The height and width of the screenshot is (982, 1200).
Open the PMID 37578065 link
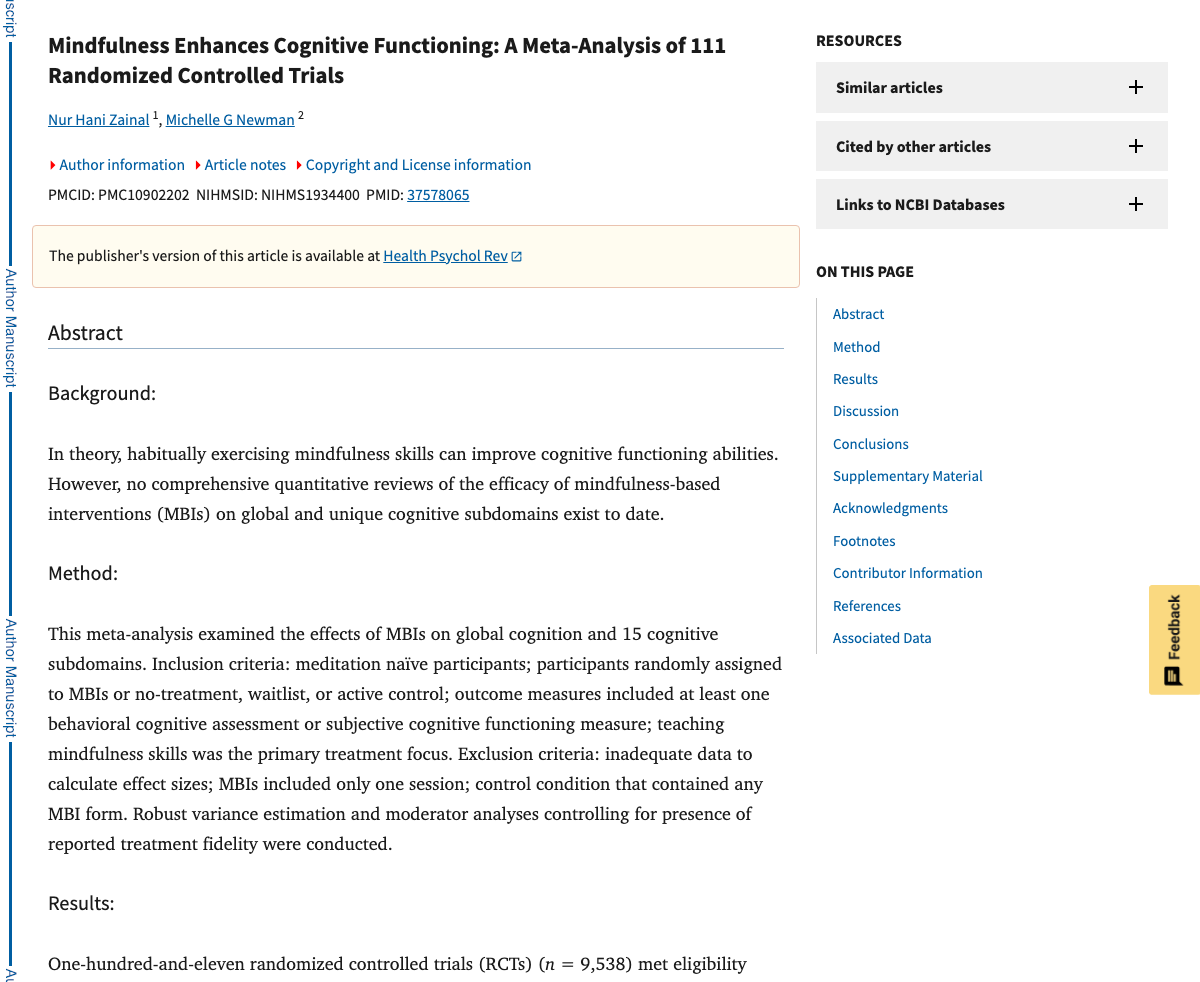coord(438,195)
